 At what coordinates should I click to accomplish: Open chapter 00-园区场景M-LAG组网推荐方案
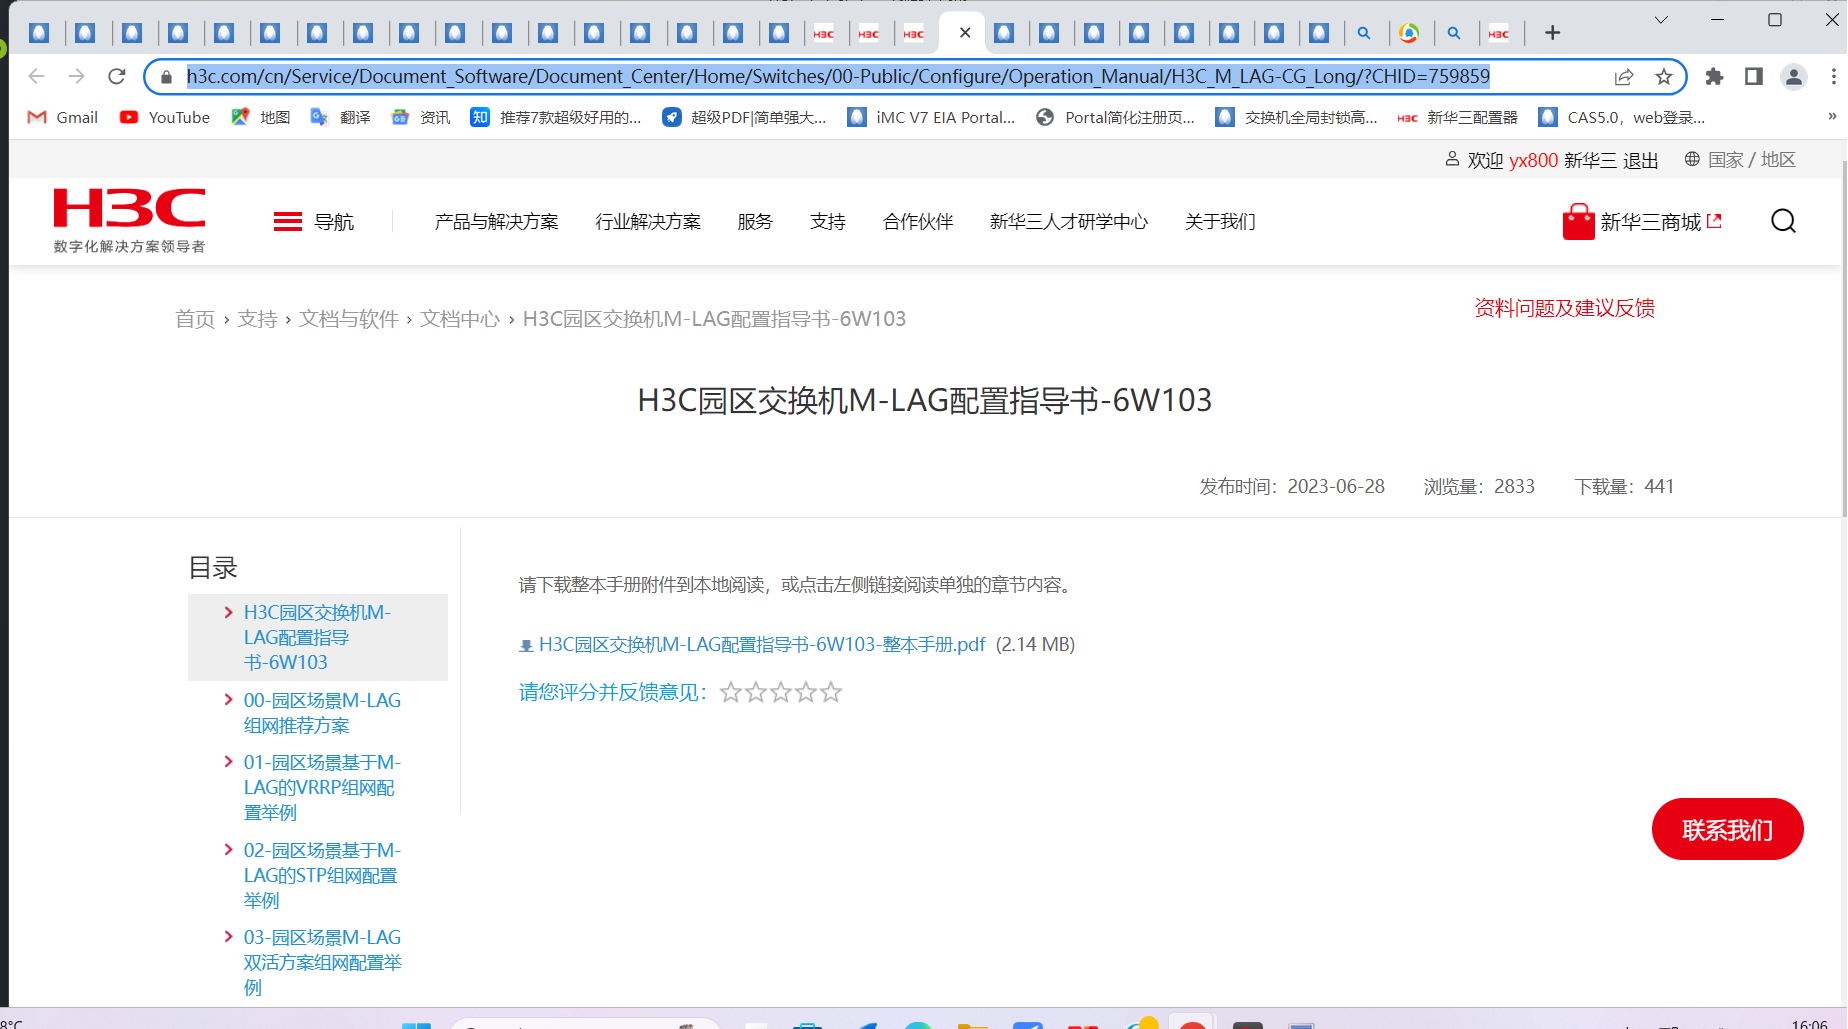[322, 713]
